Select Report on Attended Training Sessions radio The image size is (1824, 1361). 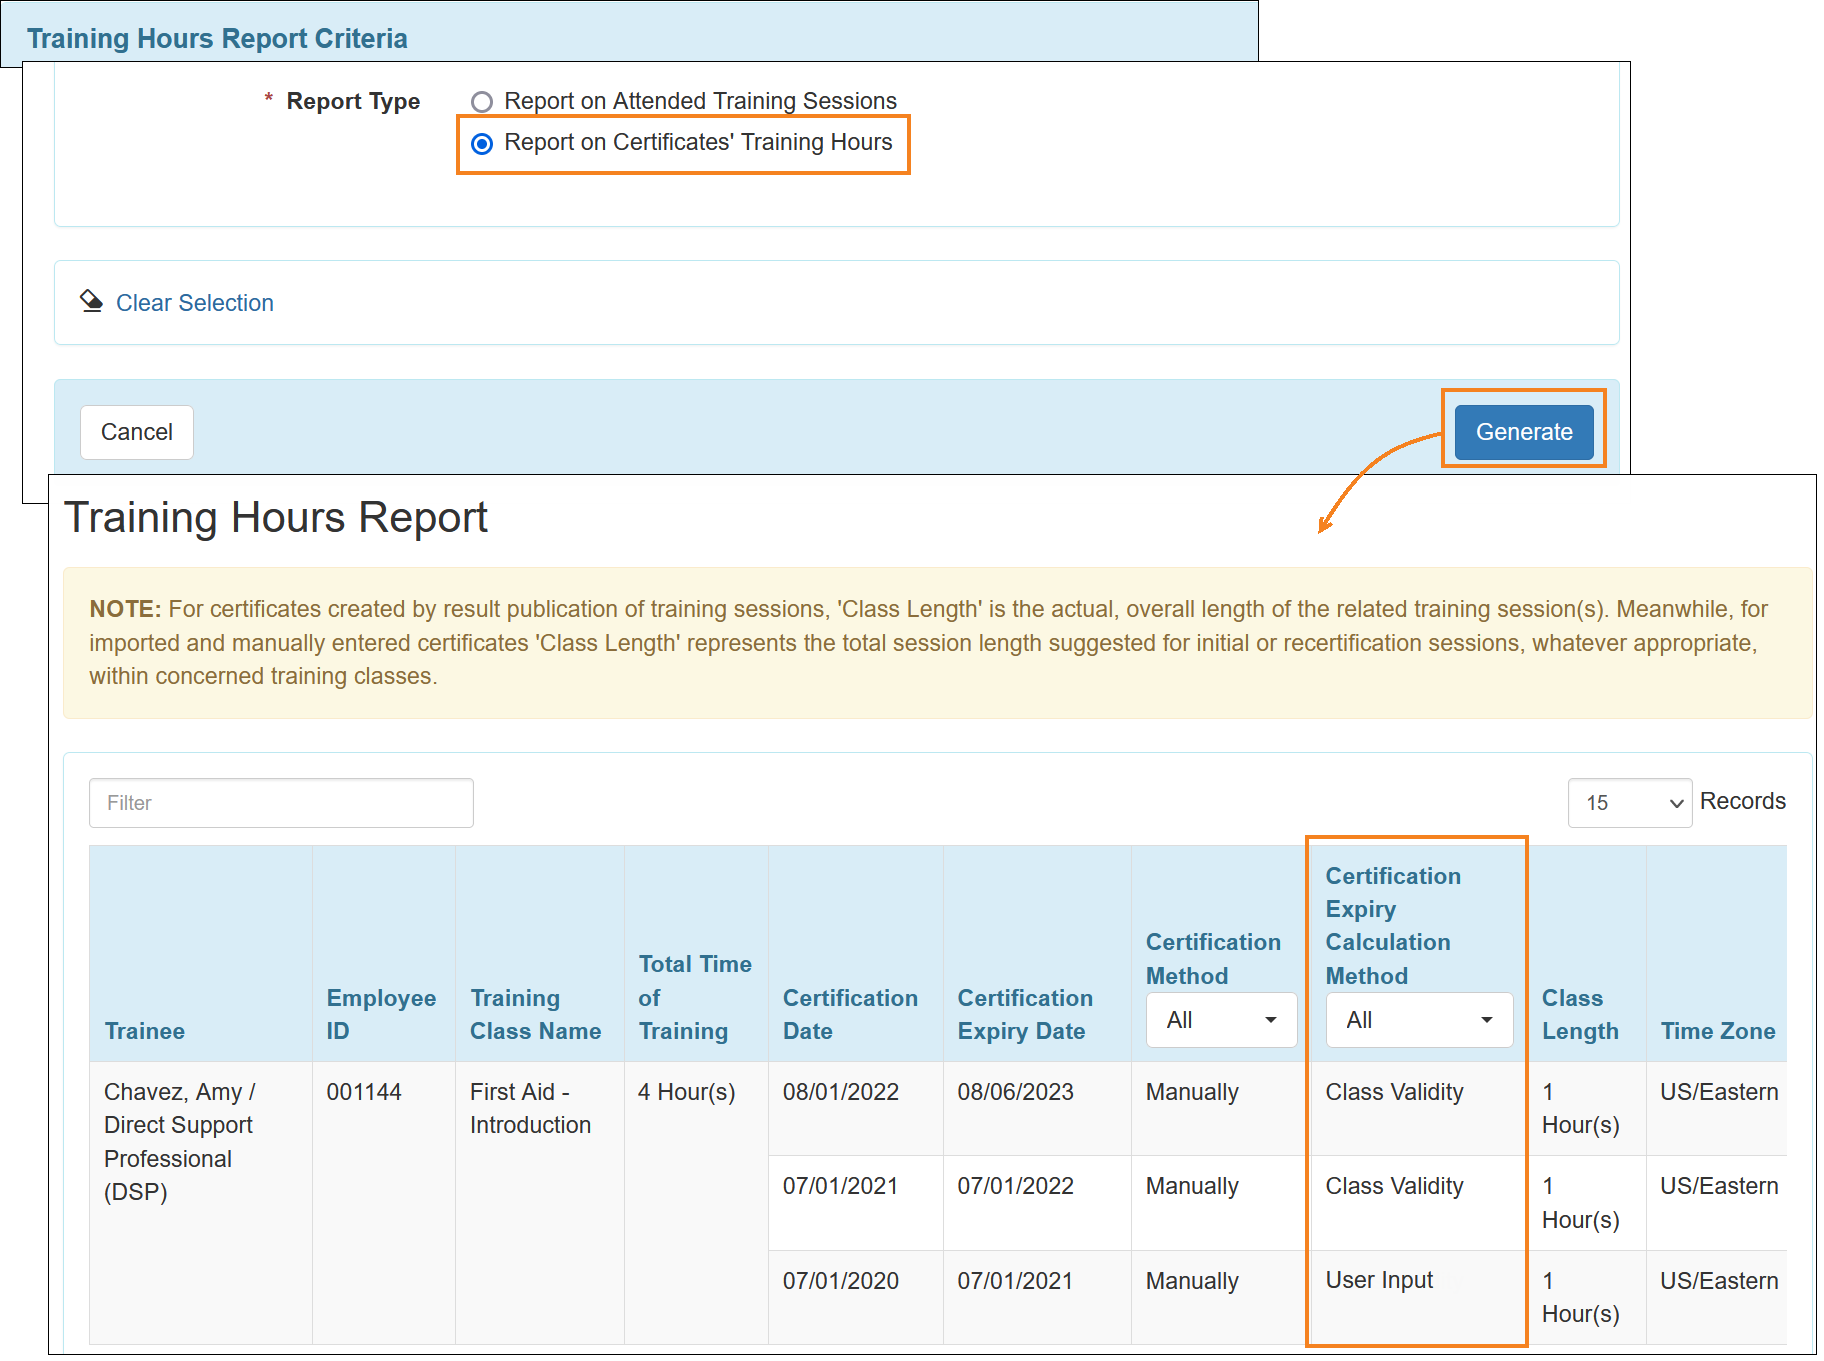point(482,102)
